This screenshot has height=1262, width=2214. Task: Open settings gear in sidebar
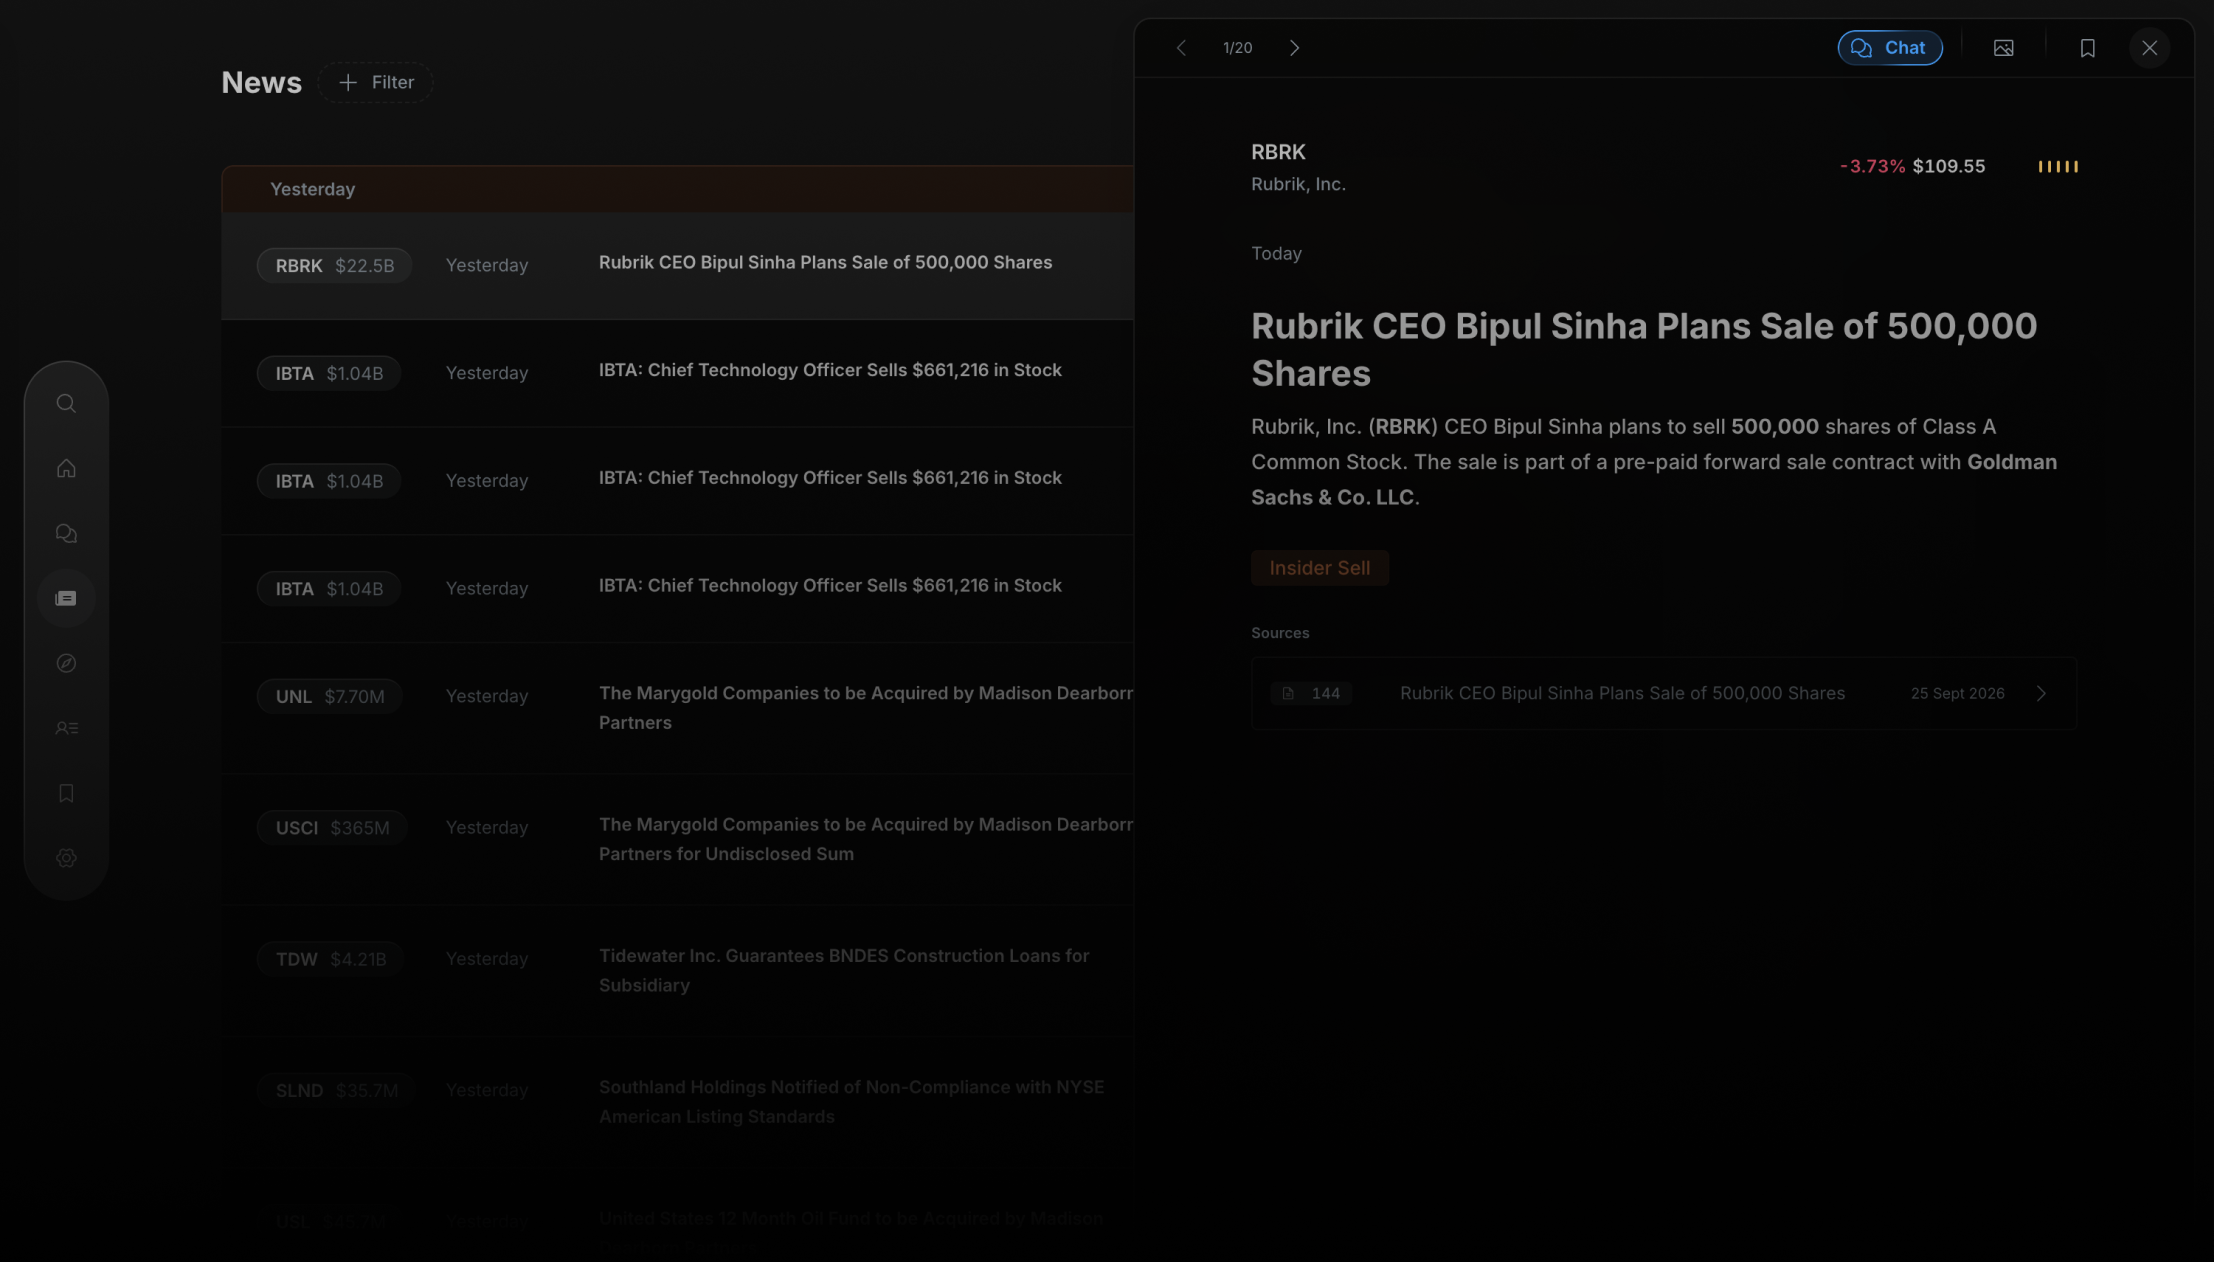coord(66,858)
